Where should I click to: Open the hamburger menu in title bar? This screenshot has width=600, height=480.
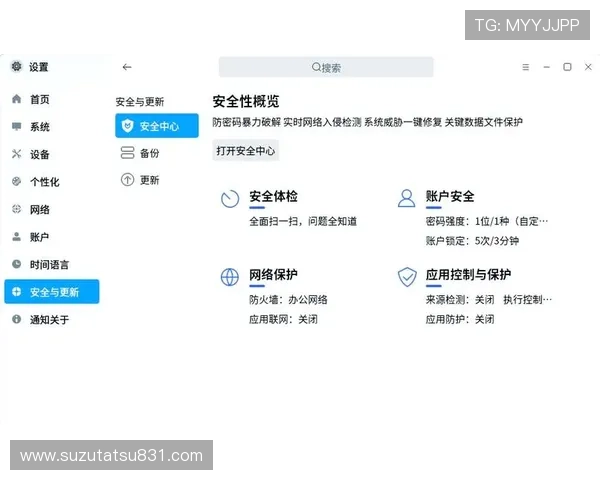click(526, 67)
